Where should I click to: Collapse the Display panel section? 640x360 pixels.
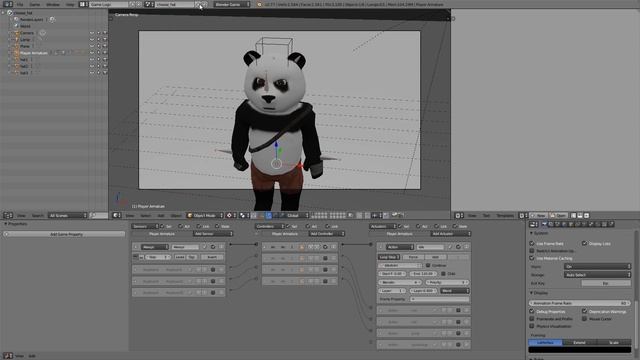[531, 293]
